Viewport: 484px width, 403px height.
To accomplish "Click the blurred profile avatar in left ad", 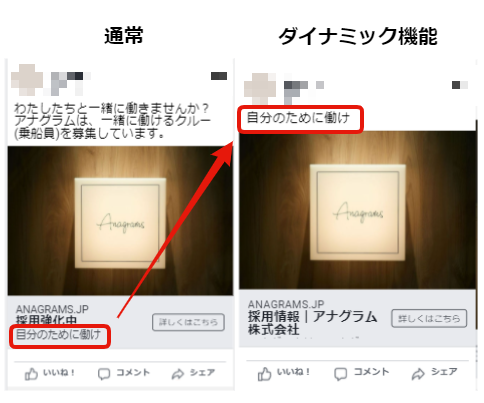I will click(27, 80).
